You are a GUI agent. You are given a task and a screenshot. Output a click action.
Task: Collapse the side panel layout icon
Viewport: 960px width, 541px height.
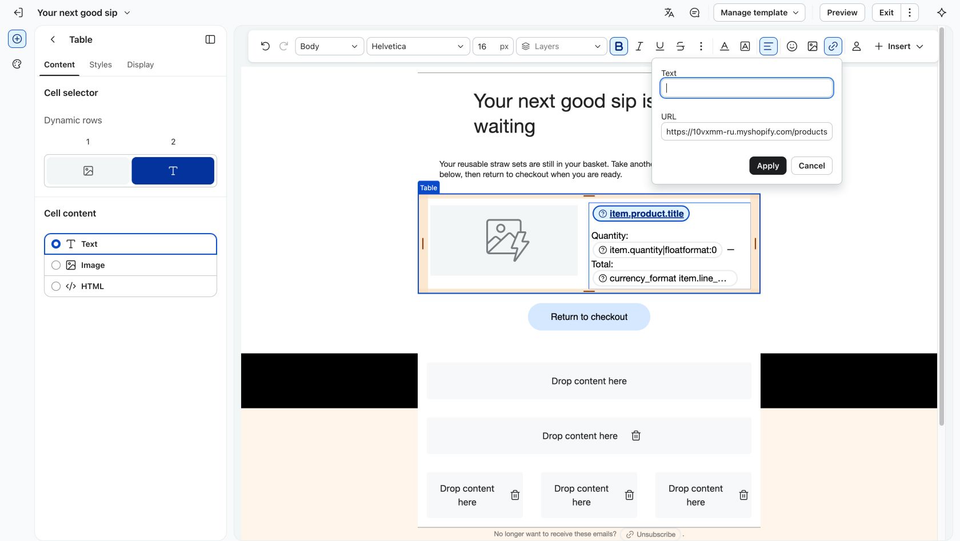[x=210, y=39]
